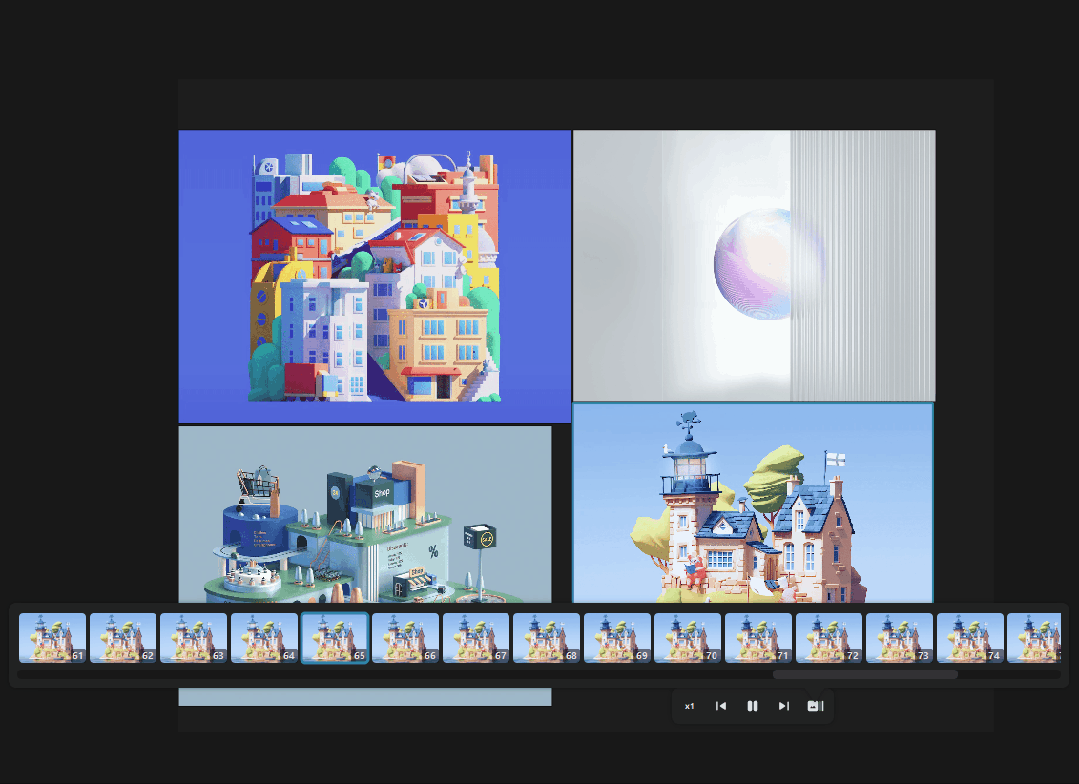This screenshot has height=784, width=1079.
Task: Pause the animation playback
Action: click(752, 706)
